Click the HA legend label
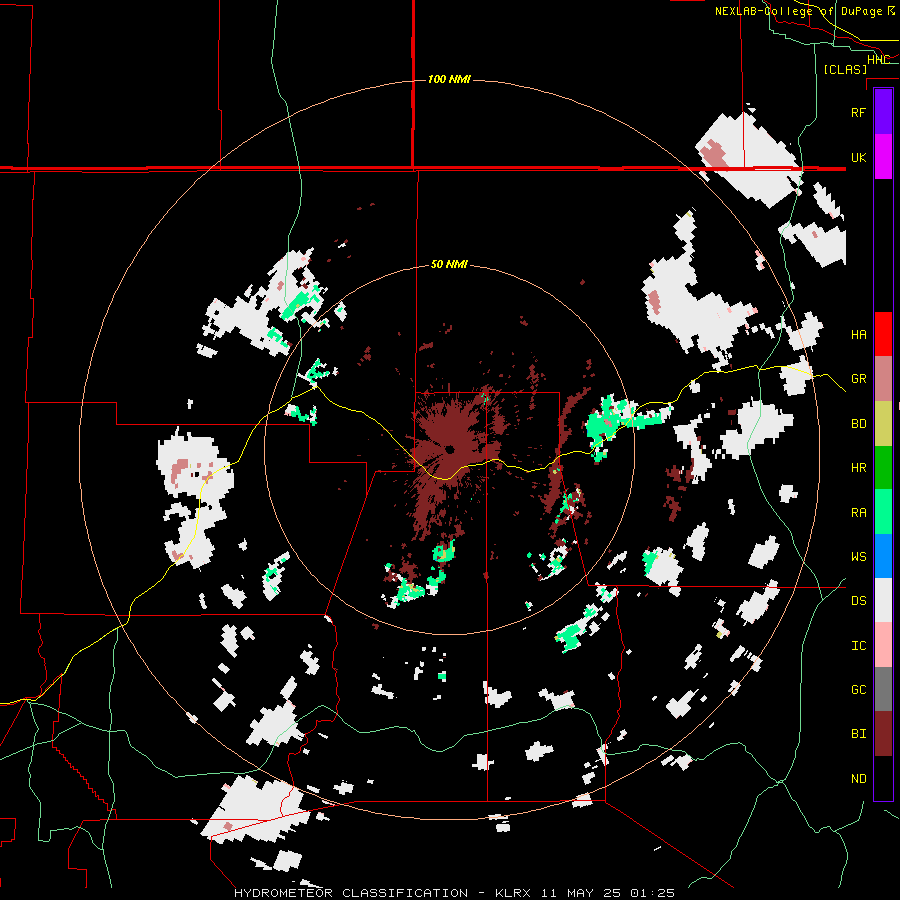Viewport: 900px width, 900px height. pyautogui.click(x=858, y=335)
